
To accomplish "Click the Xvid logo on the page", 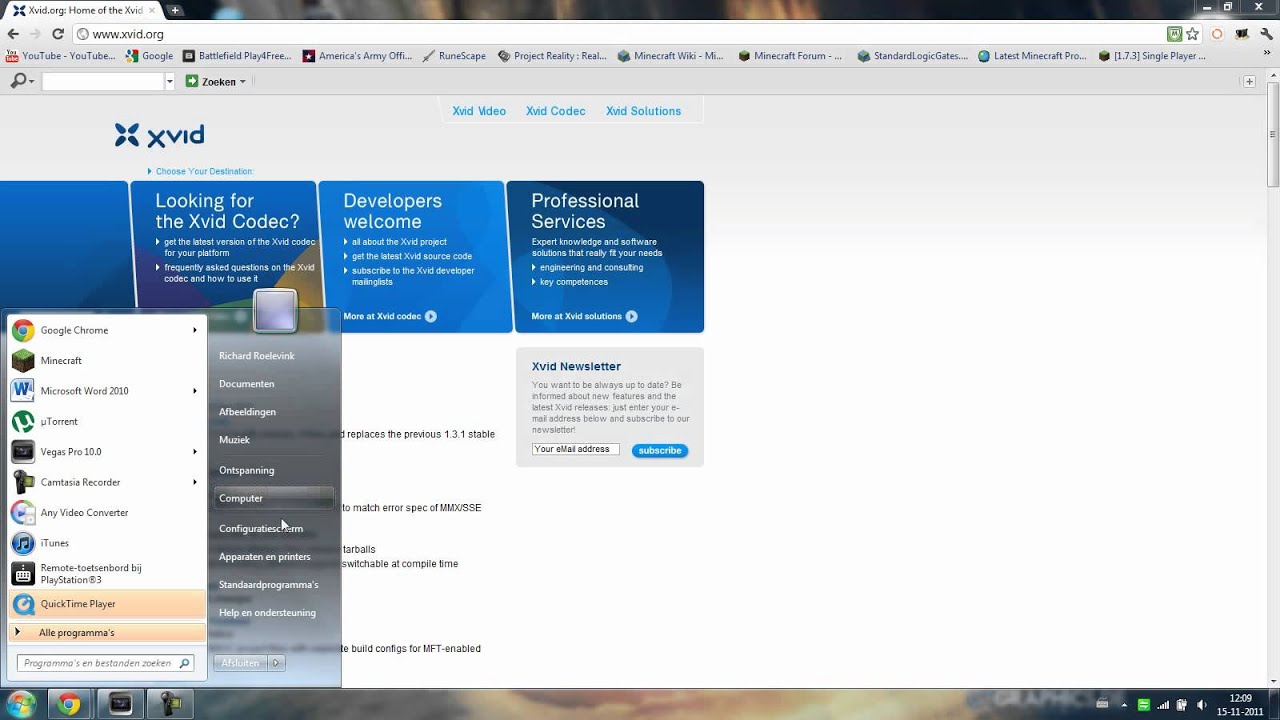I will coord(160,135).
